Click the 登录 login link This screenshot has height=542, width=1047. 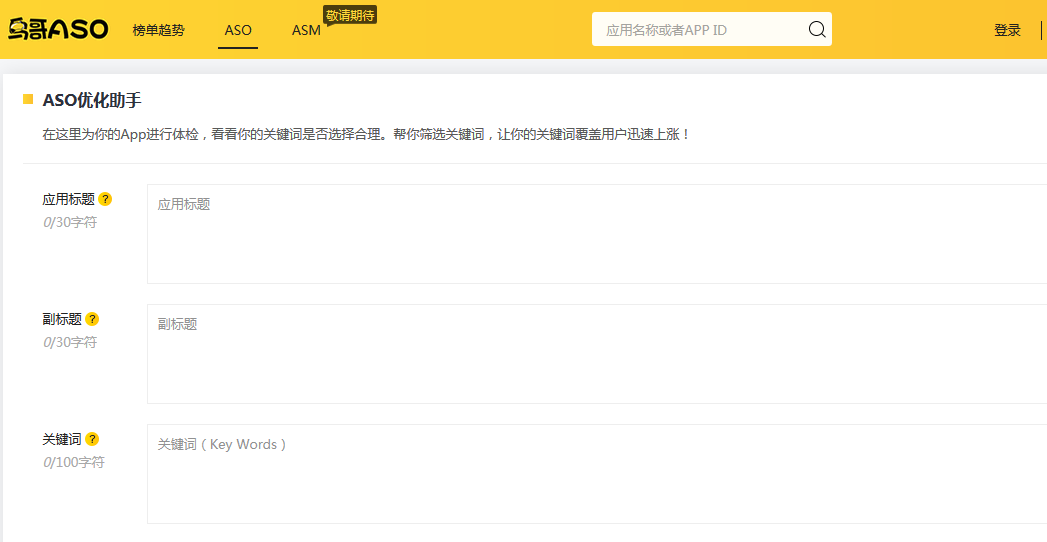click(1007, 30)
